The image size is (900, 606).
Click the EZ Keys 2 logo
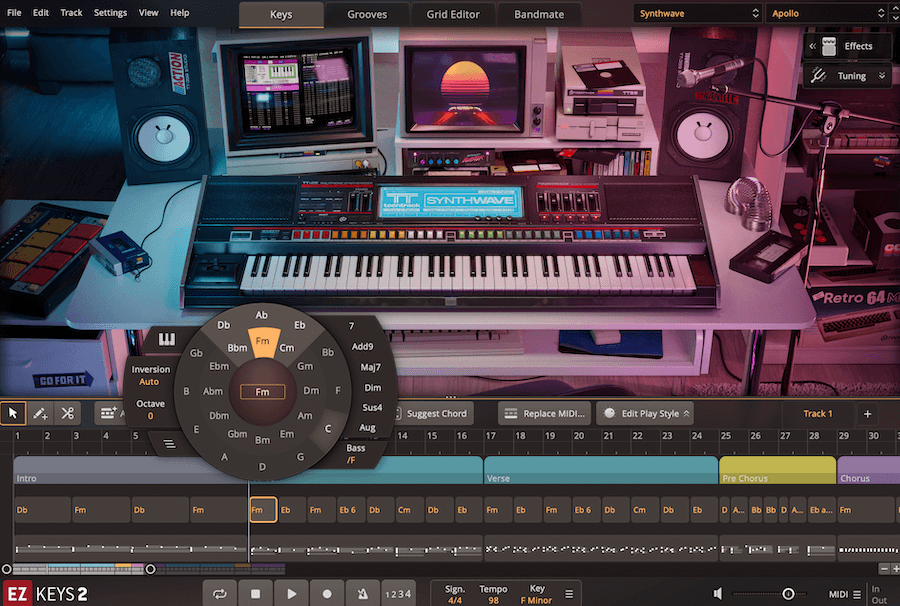tap(46, 594)
